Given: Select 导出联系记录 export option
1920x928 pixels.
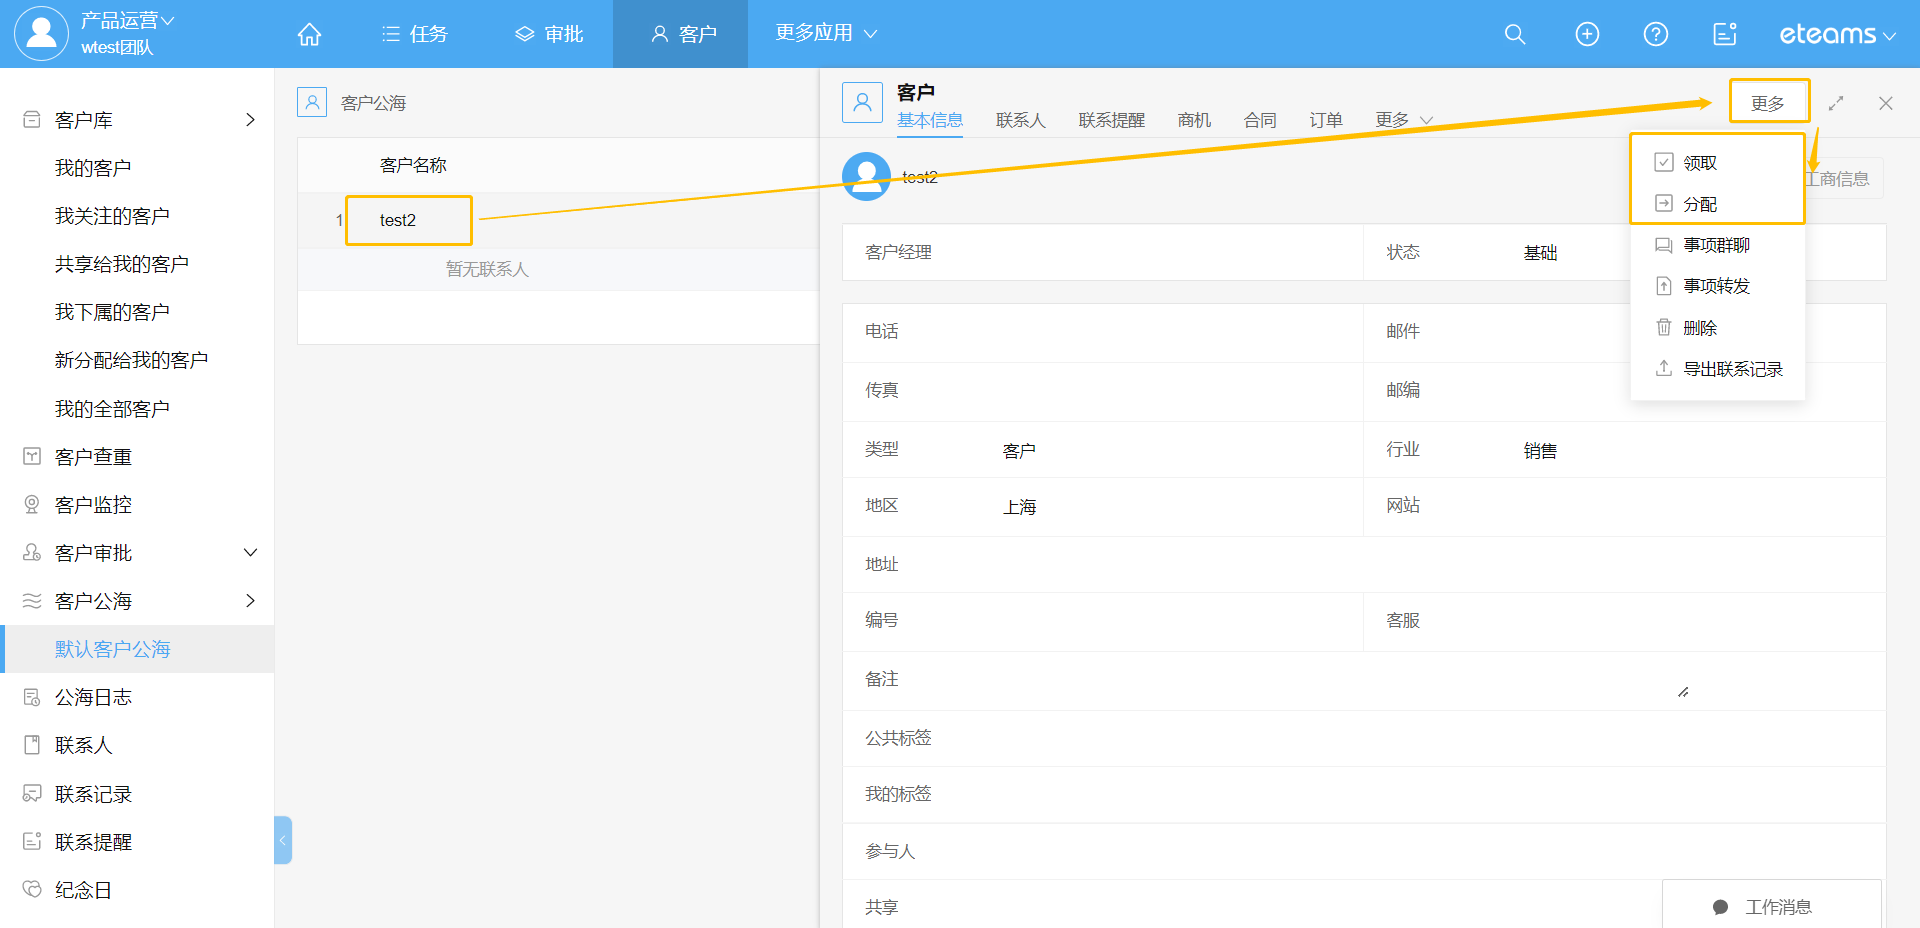Looking at the screenshot, I should pyautogui.click(x=1732, y=369).
